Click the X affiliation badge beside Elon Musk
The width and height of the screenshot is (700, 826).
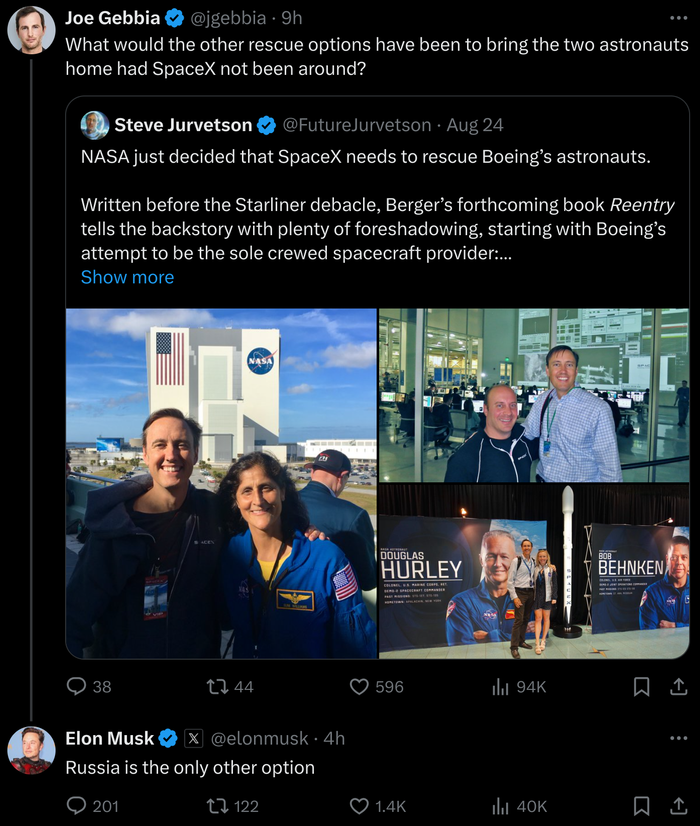pyautogui.click(x=194, y=738)
